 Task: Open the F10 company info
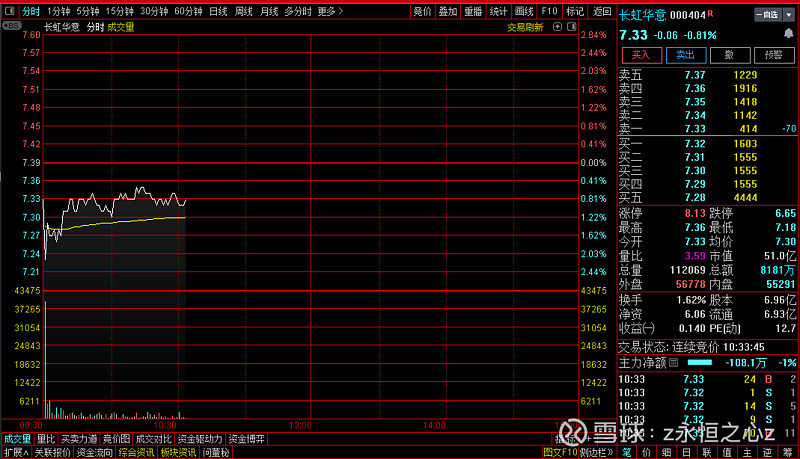549,11
